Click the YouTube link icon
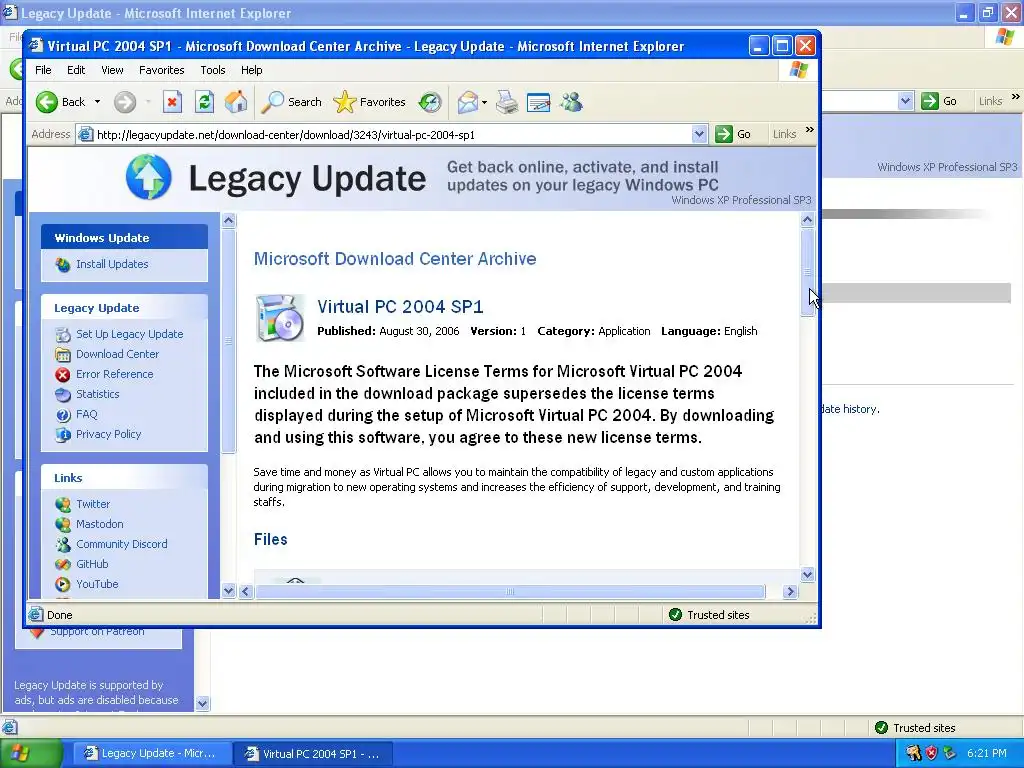 pos(63,584)
